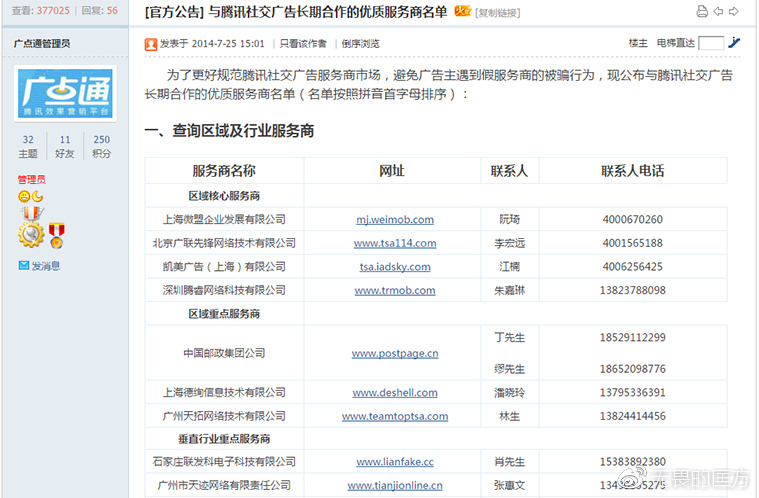Switch to 倒序浏览 reverse order
Image resolution: width=759 pixels, height=498 pixels.
pyautogui.click(x=360, y=44)
